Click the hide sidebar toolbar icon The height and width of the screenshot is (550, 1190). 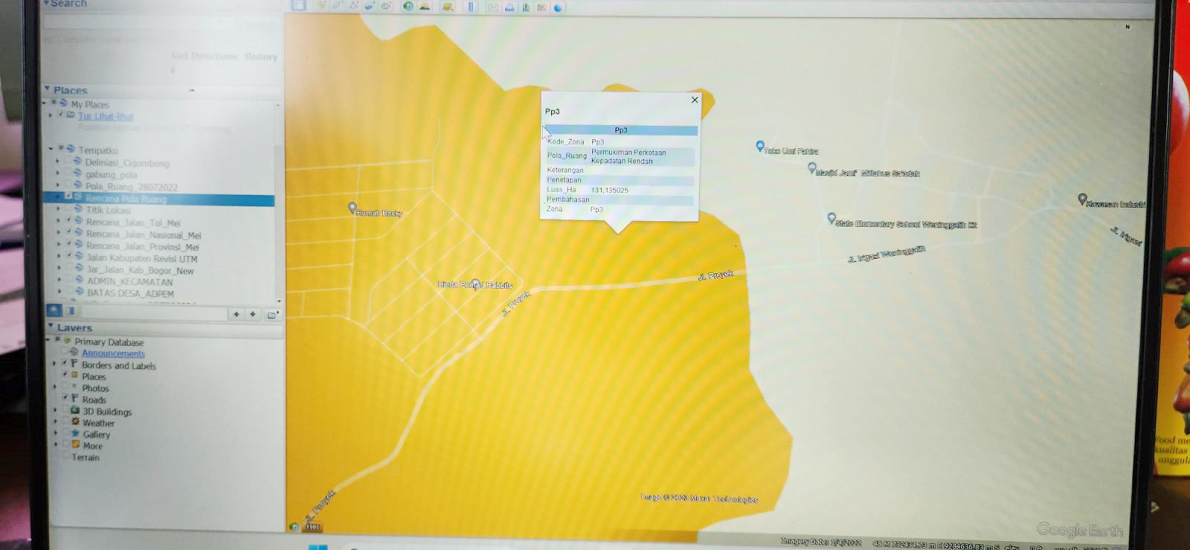click(x=299, y=5)
